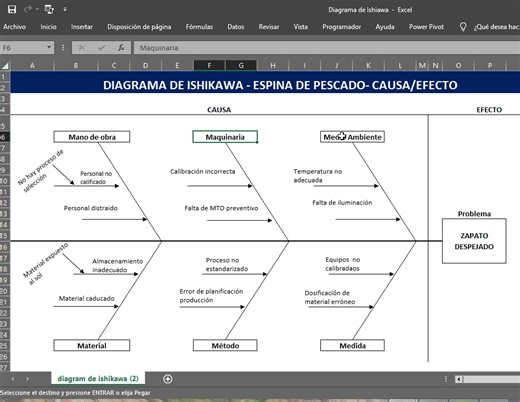Add a new sheet with plus icon
The width and height of the screenshot is (520, 402).
click(168, 379)
